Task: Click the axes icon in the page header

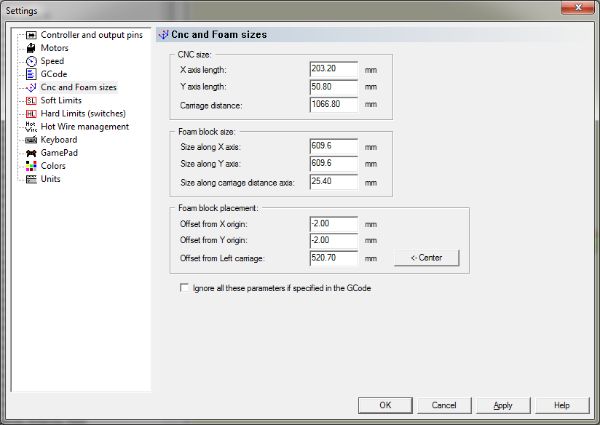Action: (x=164, y=35)
